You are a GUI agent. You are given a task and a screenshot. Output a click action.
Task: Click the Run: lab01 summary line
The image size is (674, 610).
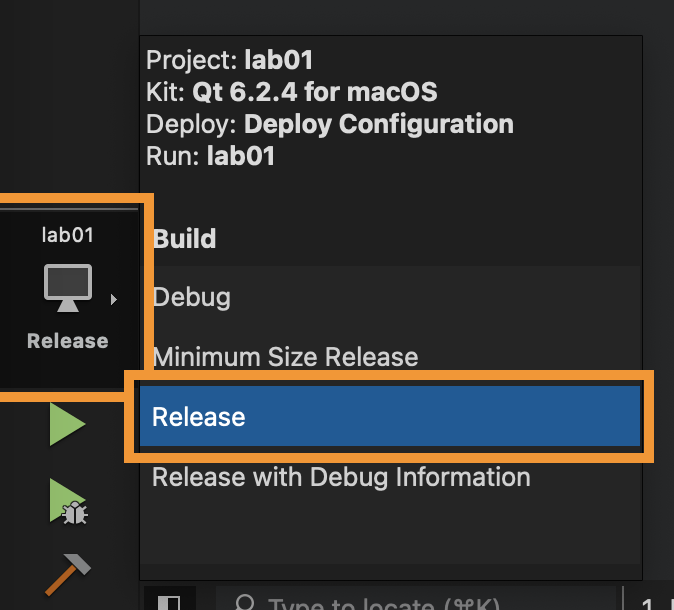pyautogui.click(x=210, y=156)
